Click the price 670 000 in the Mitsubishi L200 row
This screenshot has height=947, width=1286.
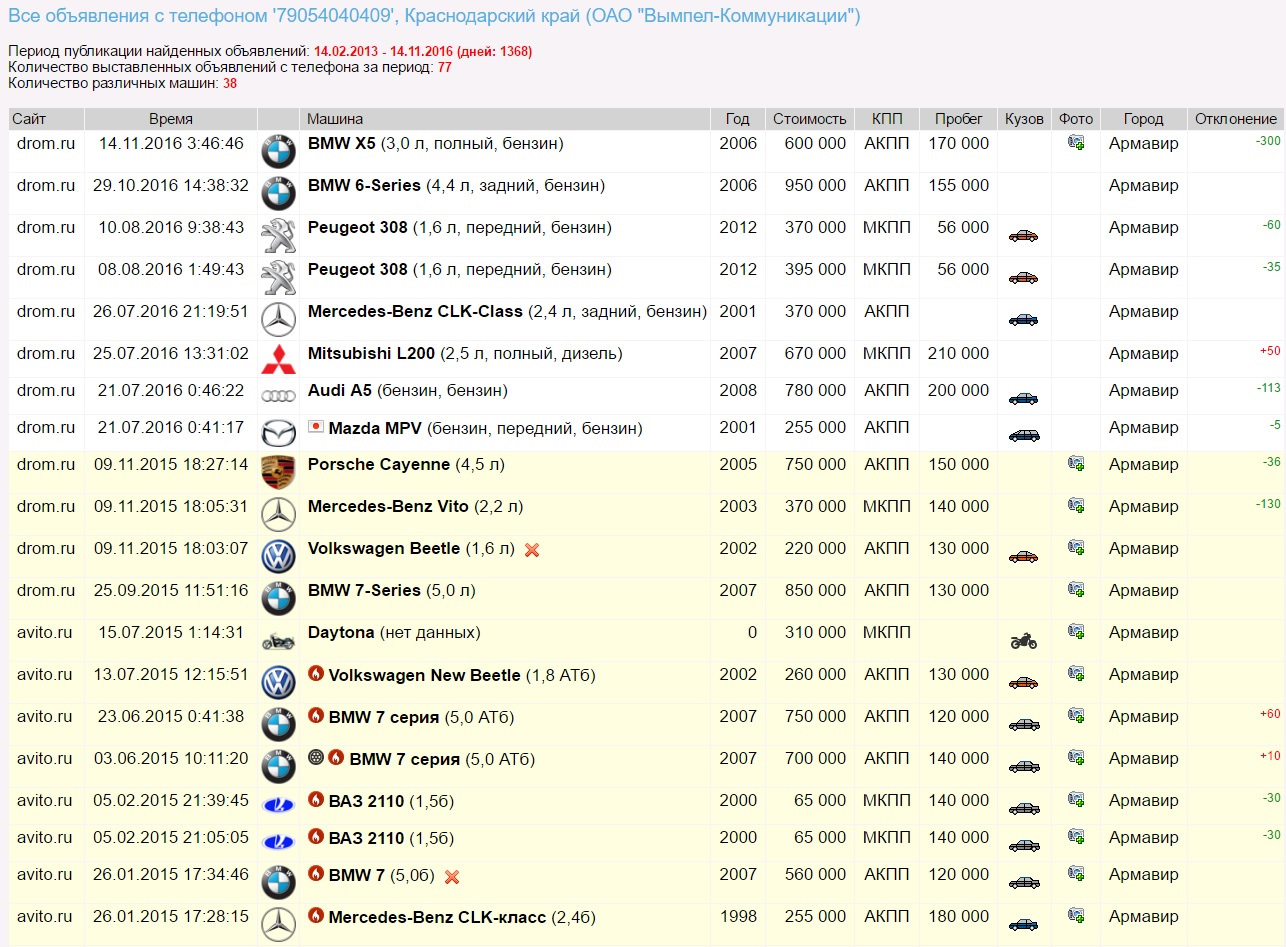(815, 354)
